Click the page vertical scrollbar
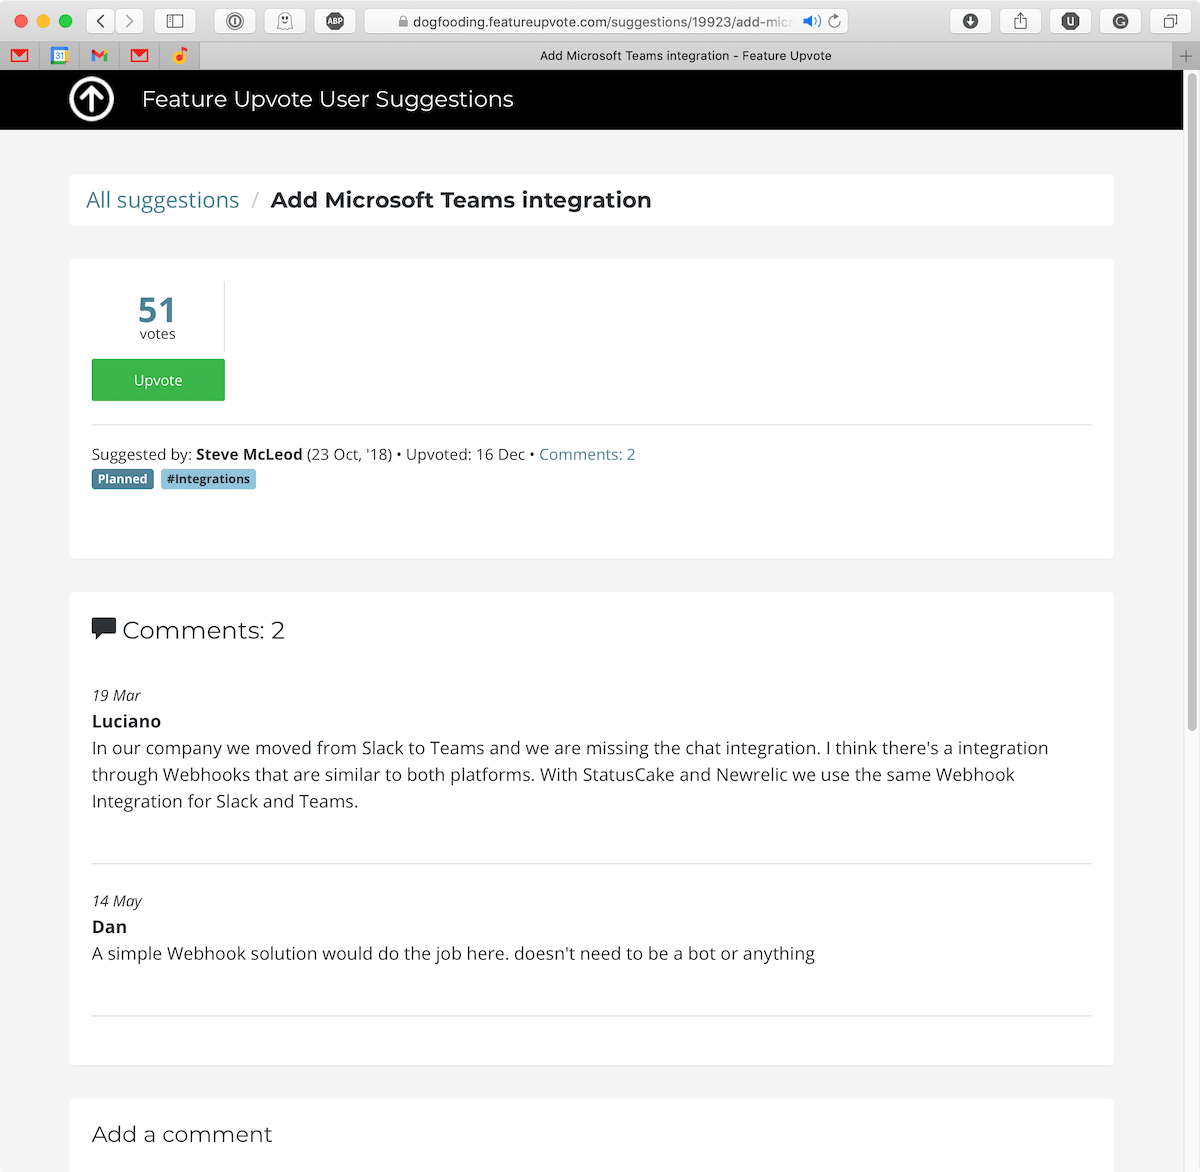 point(1191,400)
